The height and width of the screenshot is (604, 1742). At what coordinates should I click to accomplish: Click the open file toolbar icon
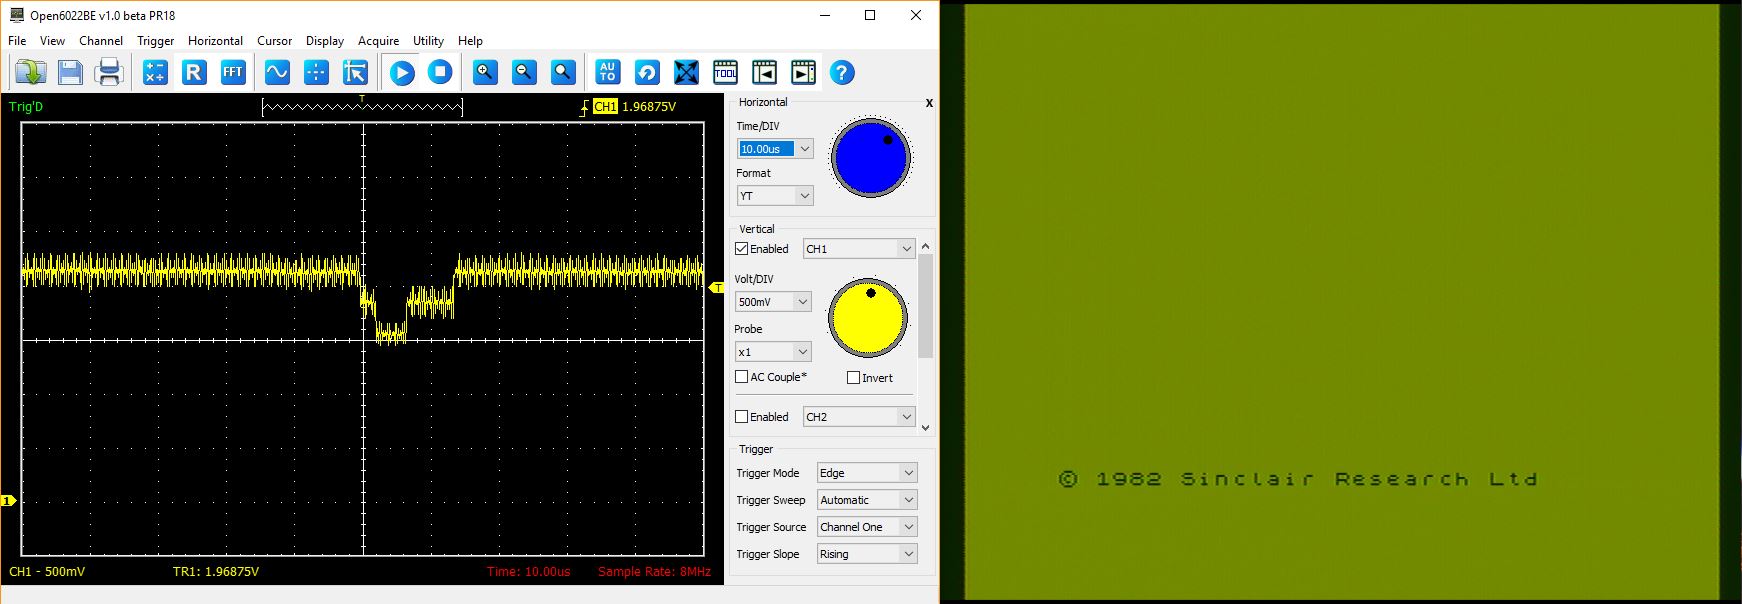[30, 72]
